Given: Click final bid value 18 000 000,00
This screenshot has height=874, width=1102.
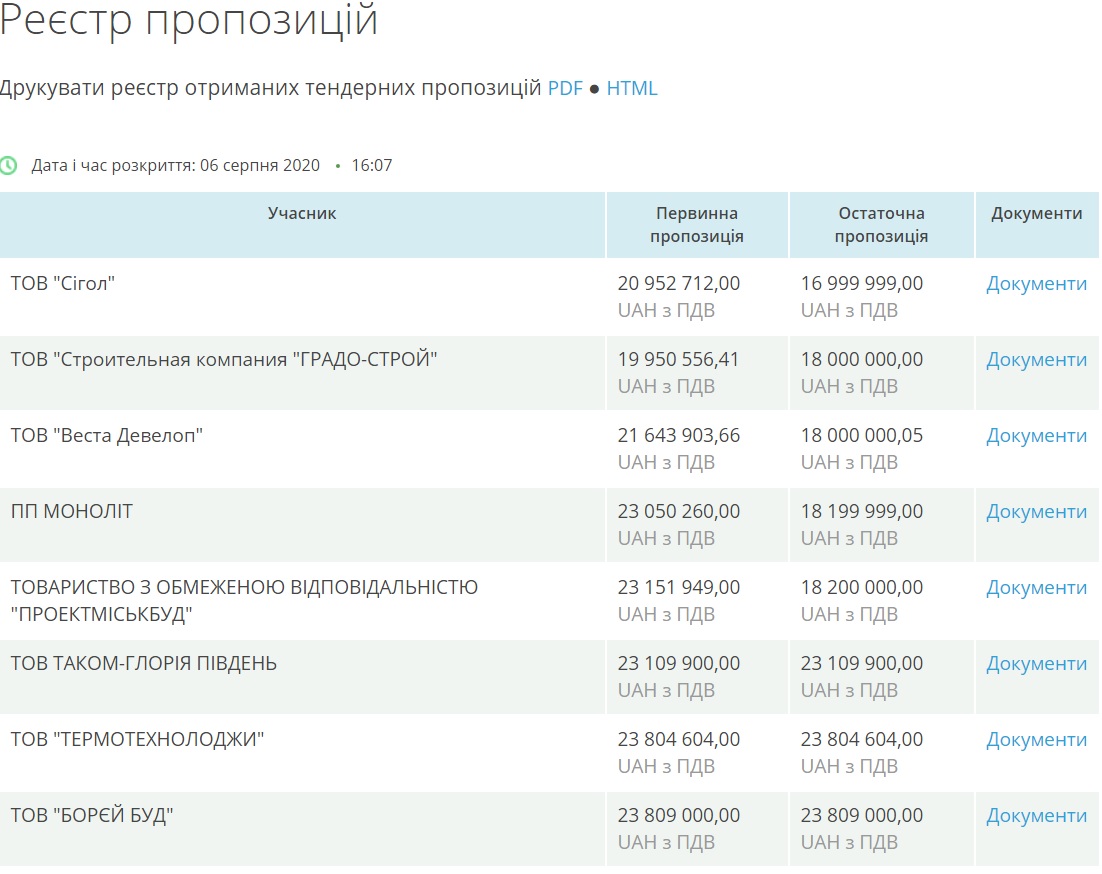Looking at the screenshot, I should coord(862,360).
